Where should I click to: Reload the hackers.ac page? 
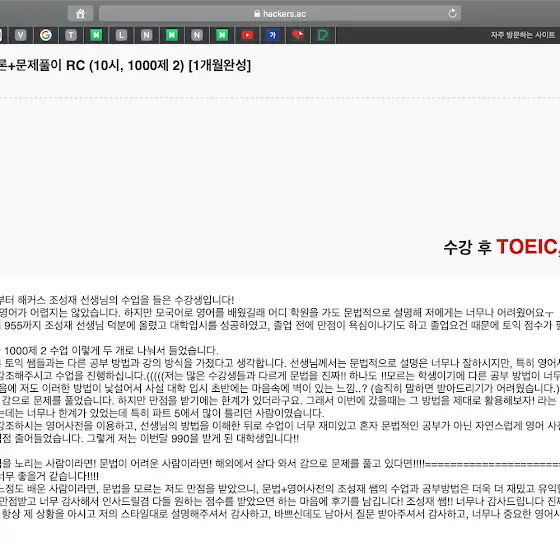click(452, 14)
